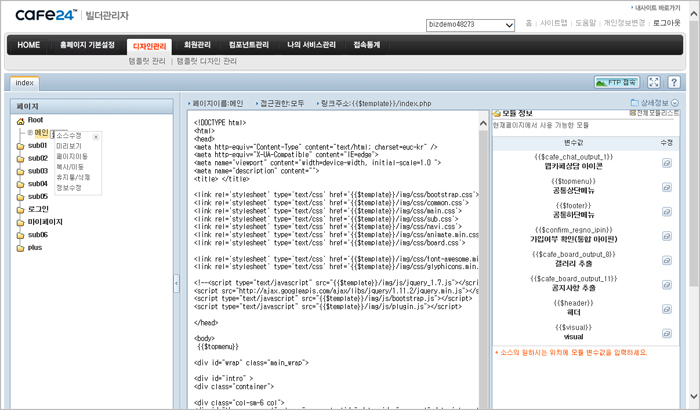
Task: Click inside the HTML source code editor
Action: pyautogui.click(x=333, y=260)
